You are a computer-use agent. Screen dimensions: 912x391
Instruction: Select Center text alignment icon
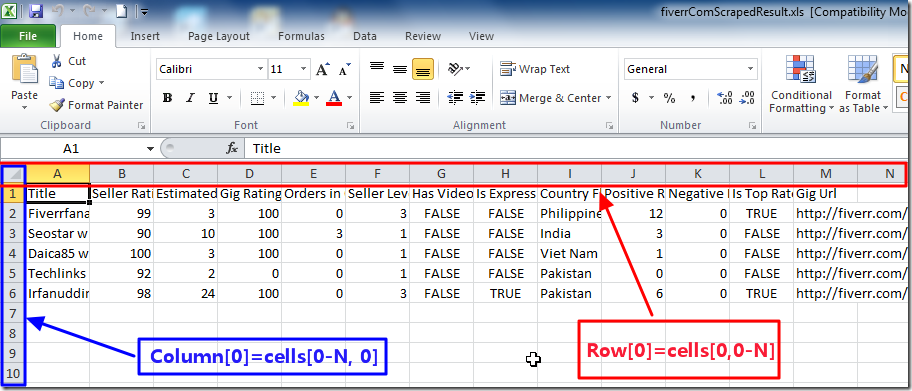coord(400,97)
